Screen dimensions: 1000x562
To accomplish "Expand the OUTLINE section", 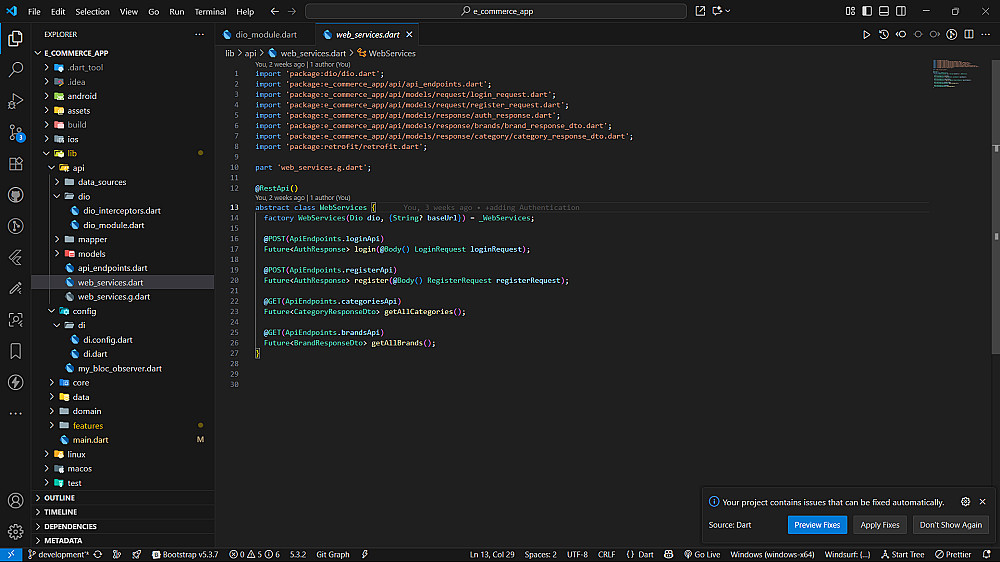I will [x=60, y=497].
